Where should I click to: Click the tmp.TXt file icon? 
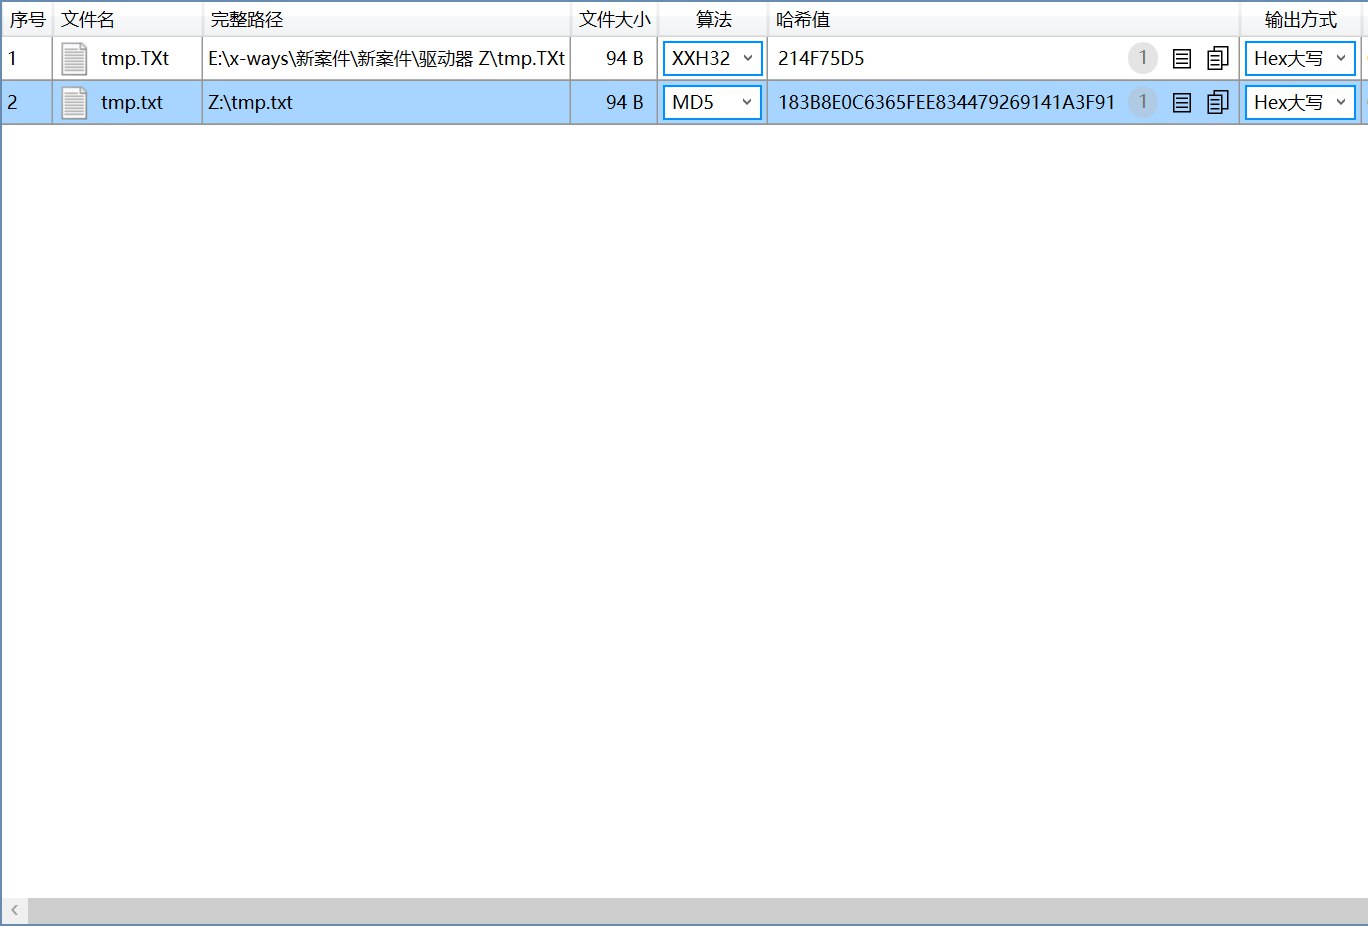pos(74,59)
